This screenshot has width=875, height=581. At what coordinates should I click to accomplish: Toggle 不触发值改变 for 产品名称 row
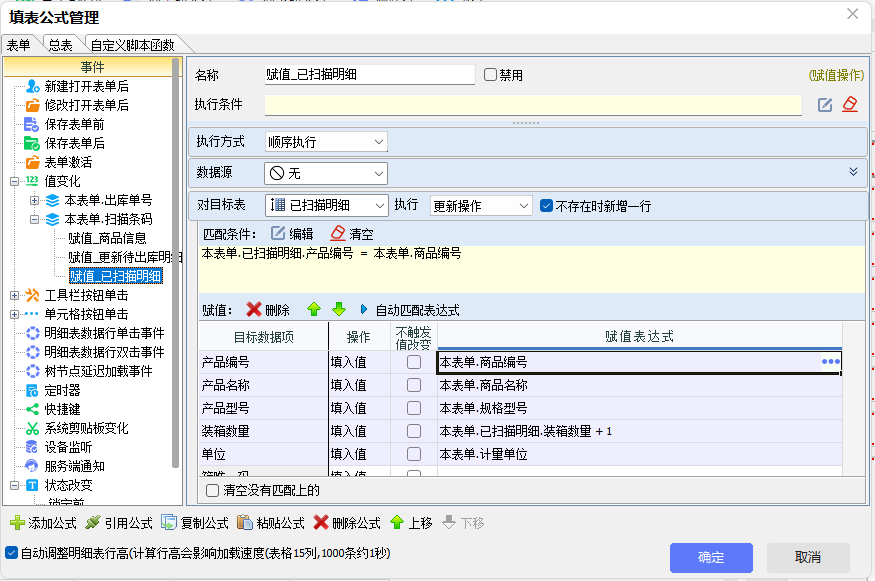click(x=414, y=385)
